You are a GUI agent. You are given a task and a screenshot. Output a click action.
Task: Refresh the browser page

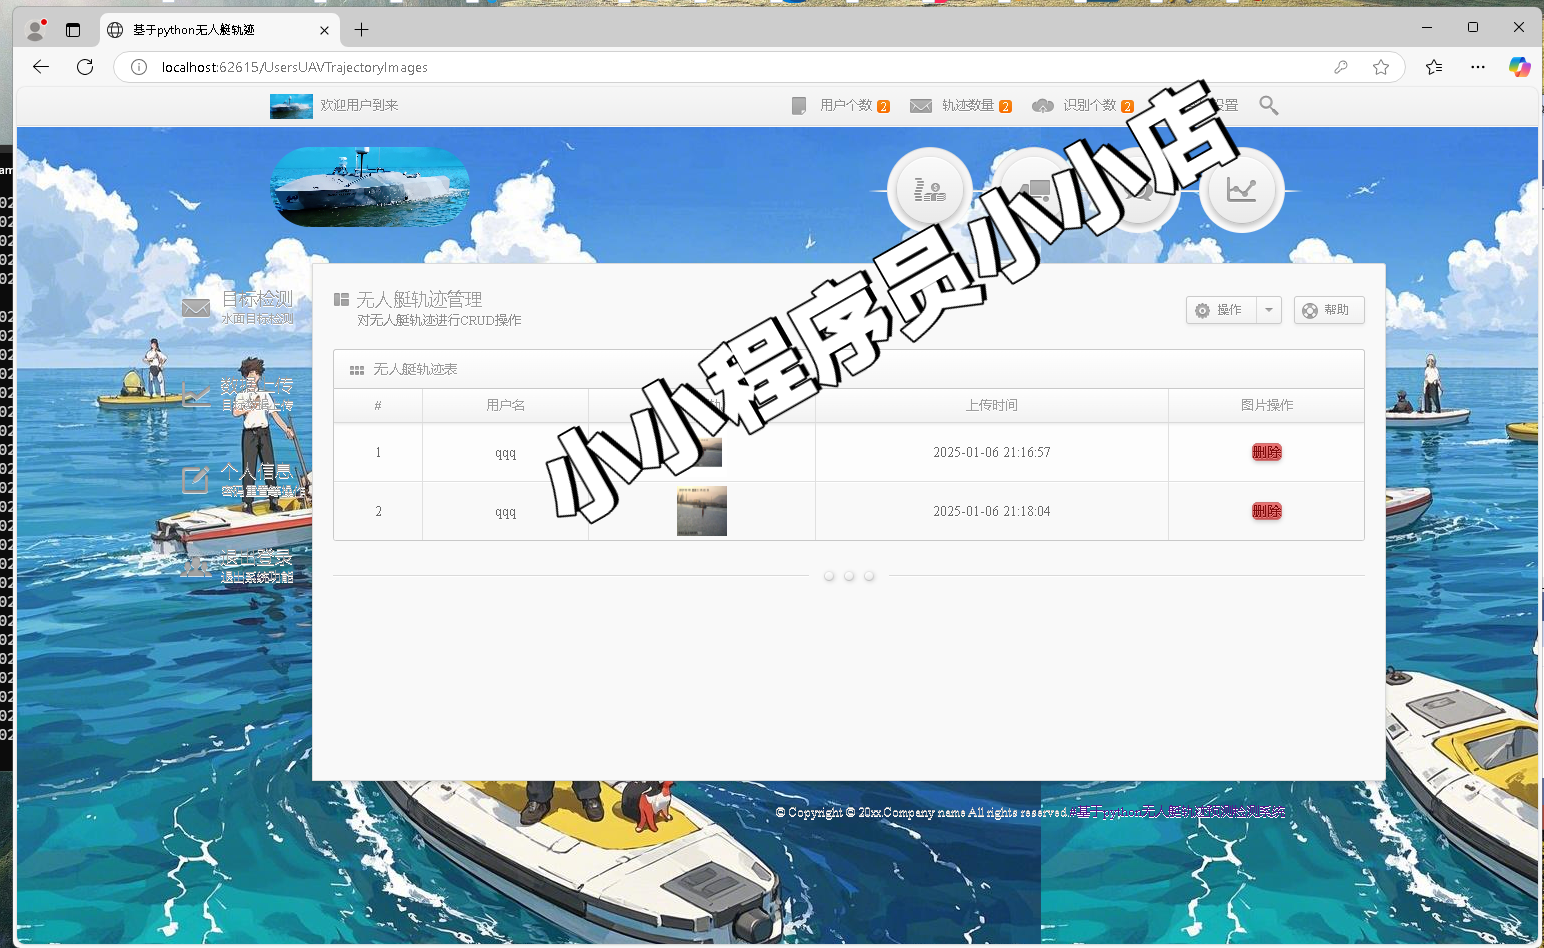pyautogui.click(x=85, y=67)
